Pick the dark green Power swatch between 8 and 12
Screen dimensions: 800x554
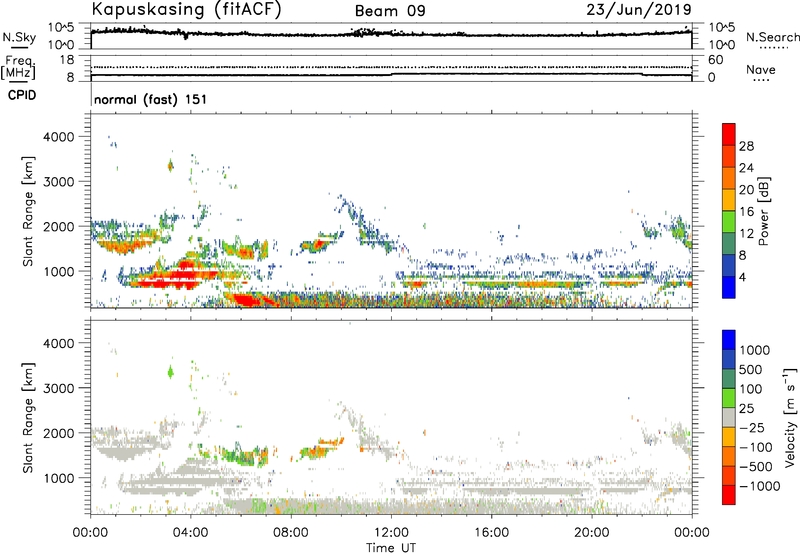pos(729,243)
